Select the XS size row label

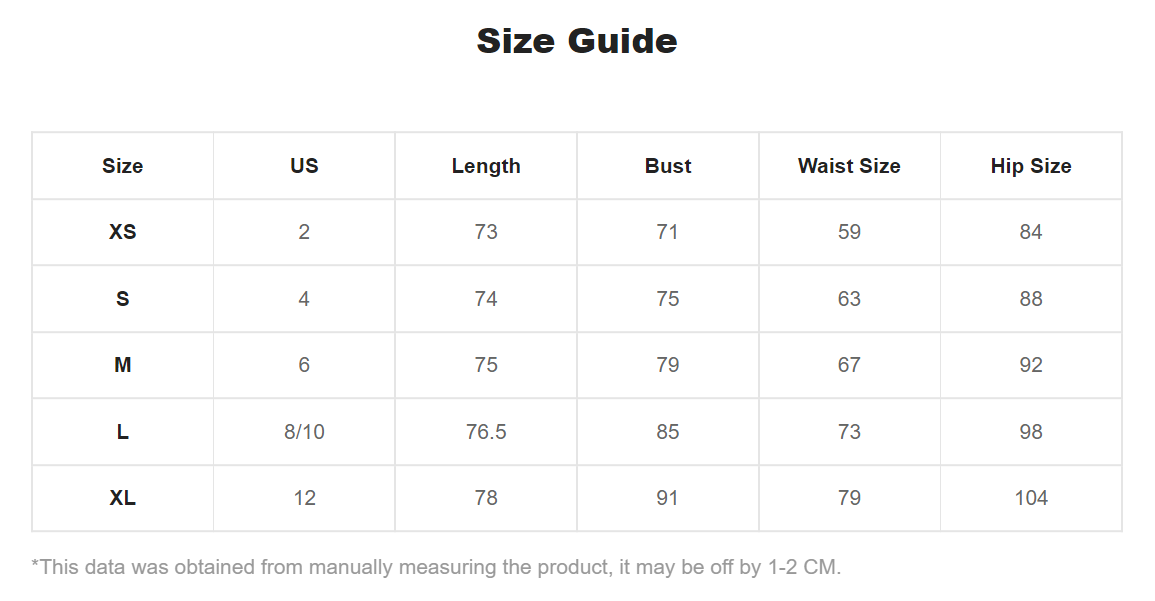122,232
